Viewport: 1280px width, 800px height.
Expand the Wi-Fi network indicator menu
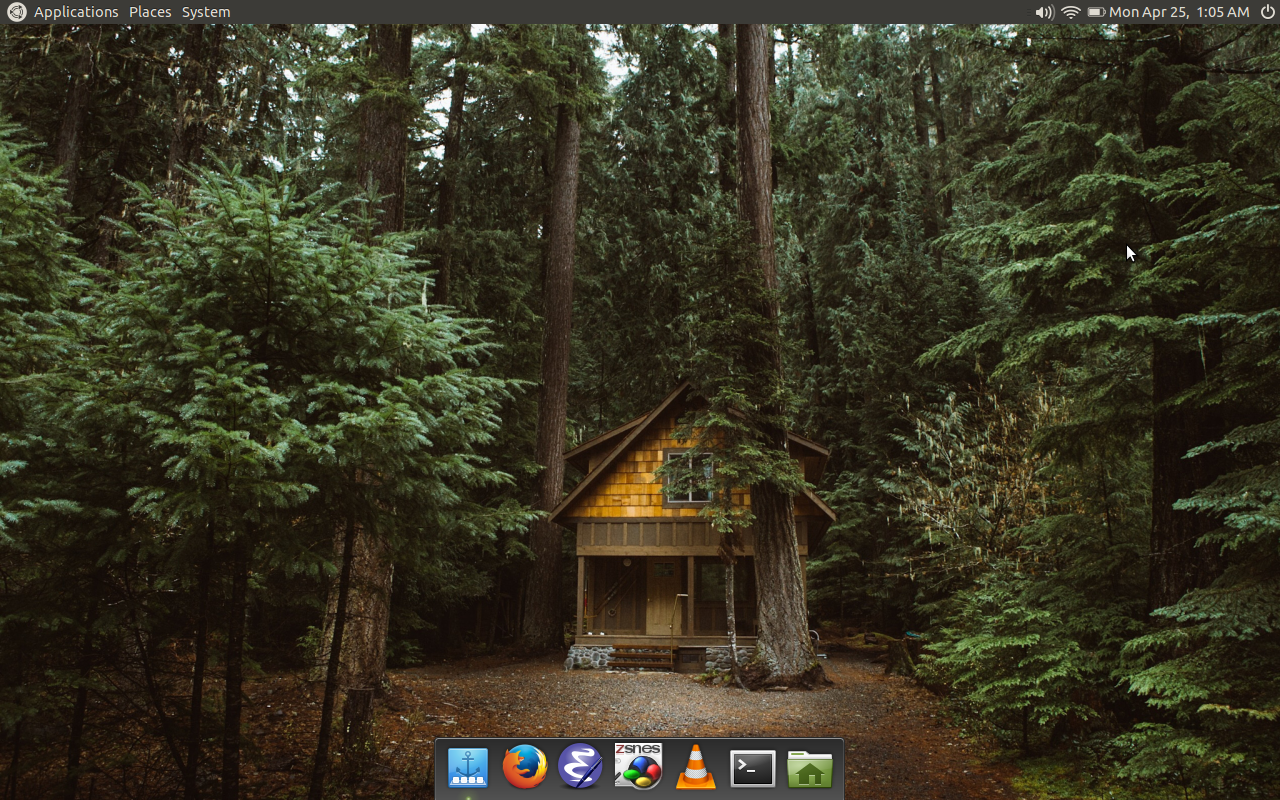tap(1071, 12)
